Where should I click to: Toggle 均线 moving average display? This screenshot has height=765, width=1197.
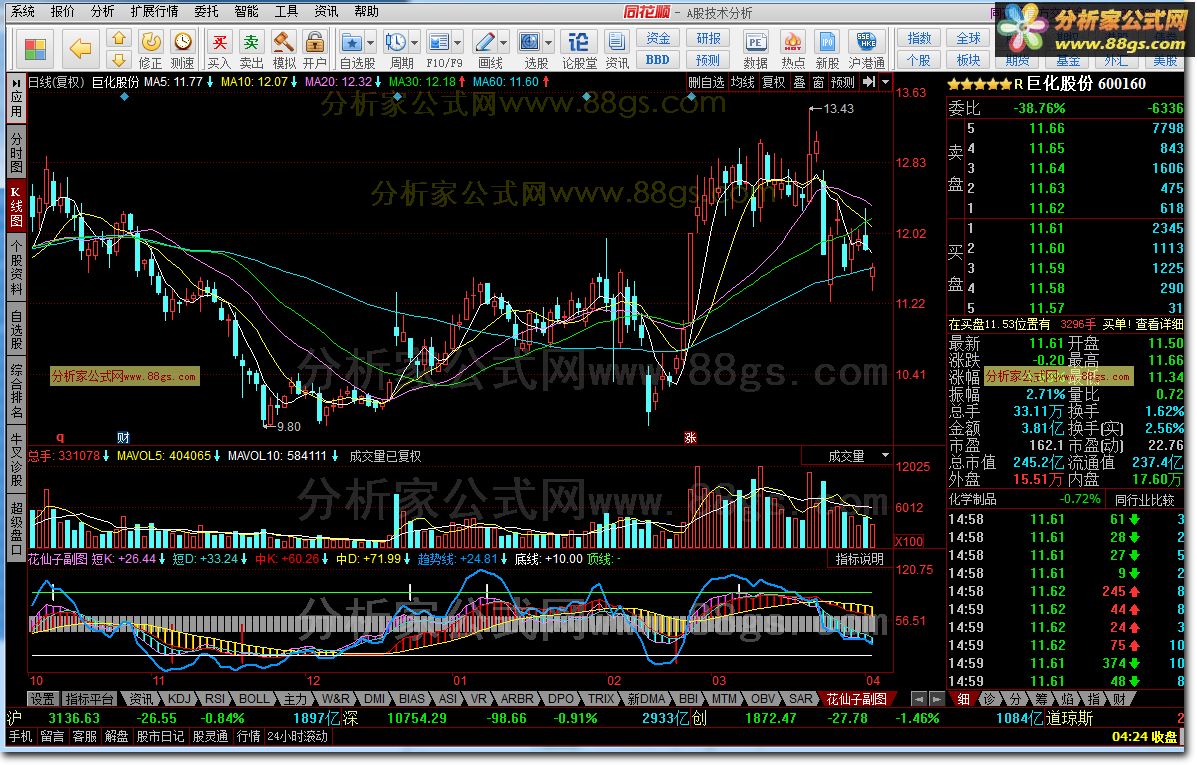click(x=743, y=82)
